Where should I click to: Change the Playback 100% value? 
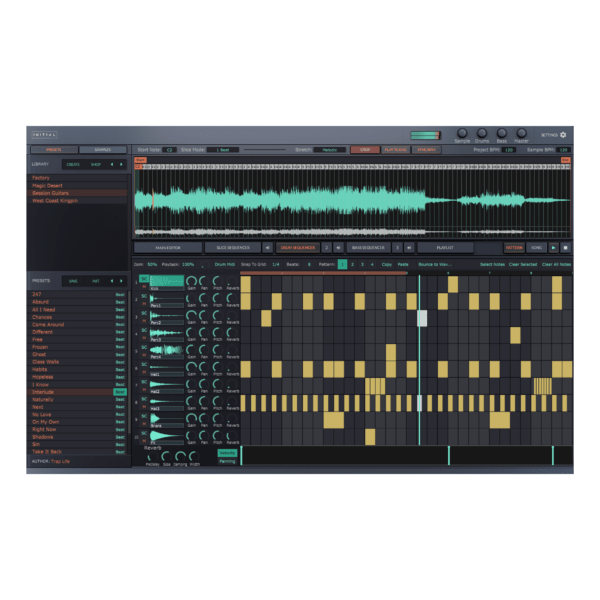point(188,264)
